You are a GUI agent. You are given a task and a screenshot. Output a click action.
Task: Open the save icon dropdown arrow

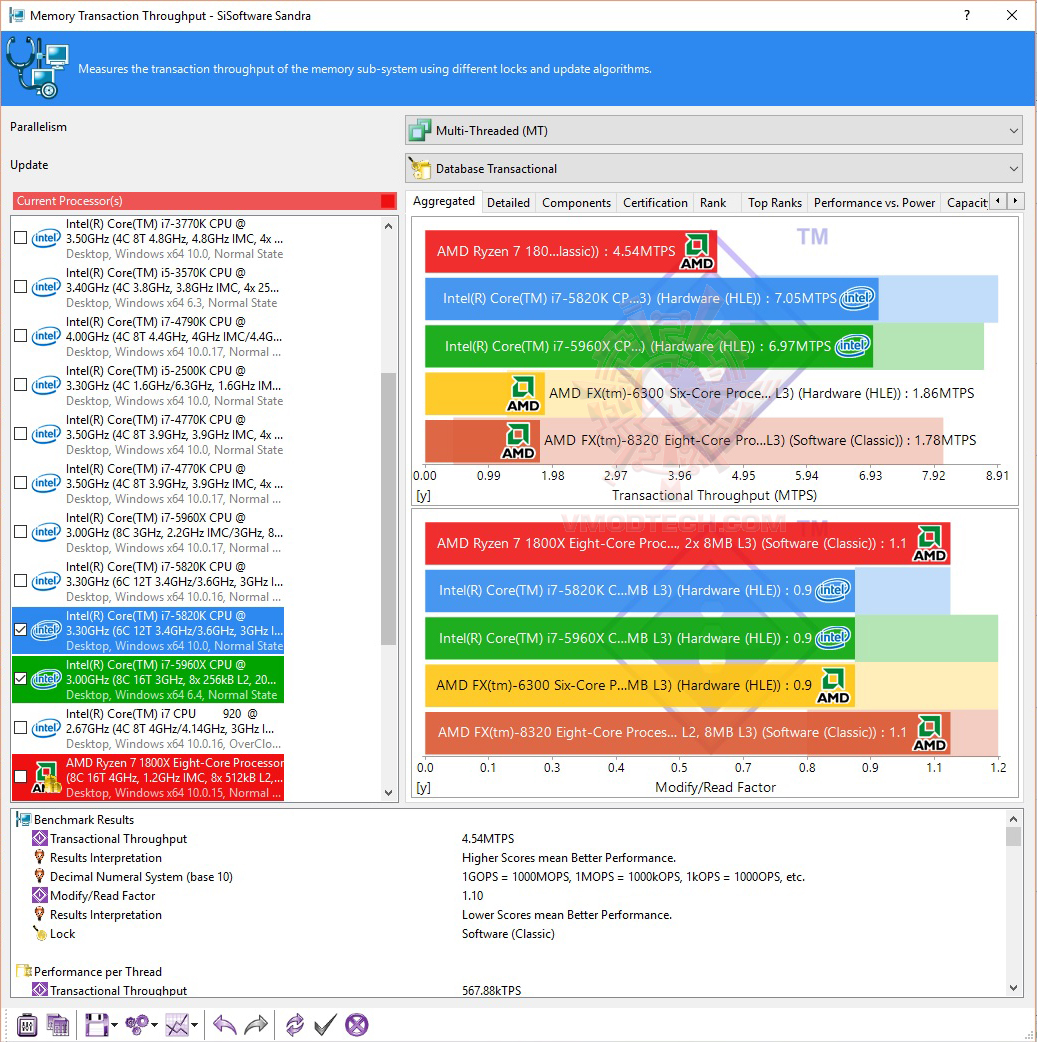[x=114, y=1025]
